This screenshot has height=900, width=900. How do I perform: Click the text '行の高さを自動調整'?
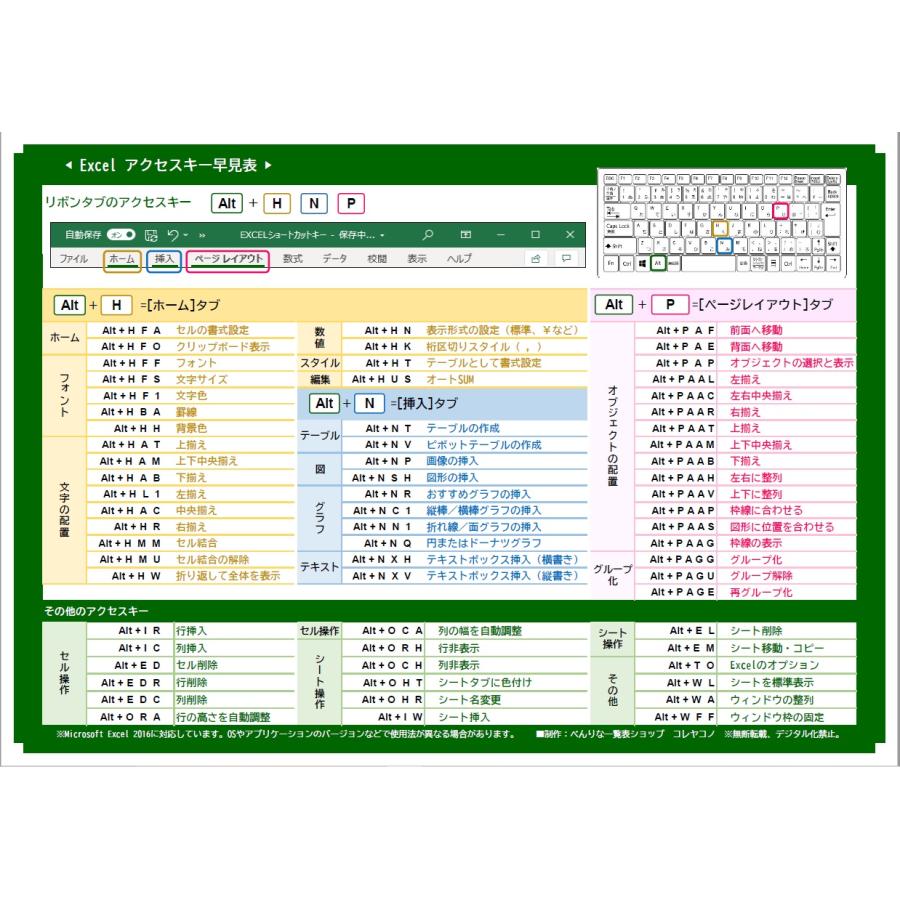pyautogui.click(x=223, y=717)
